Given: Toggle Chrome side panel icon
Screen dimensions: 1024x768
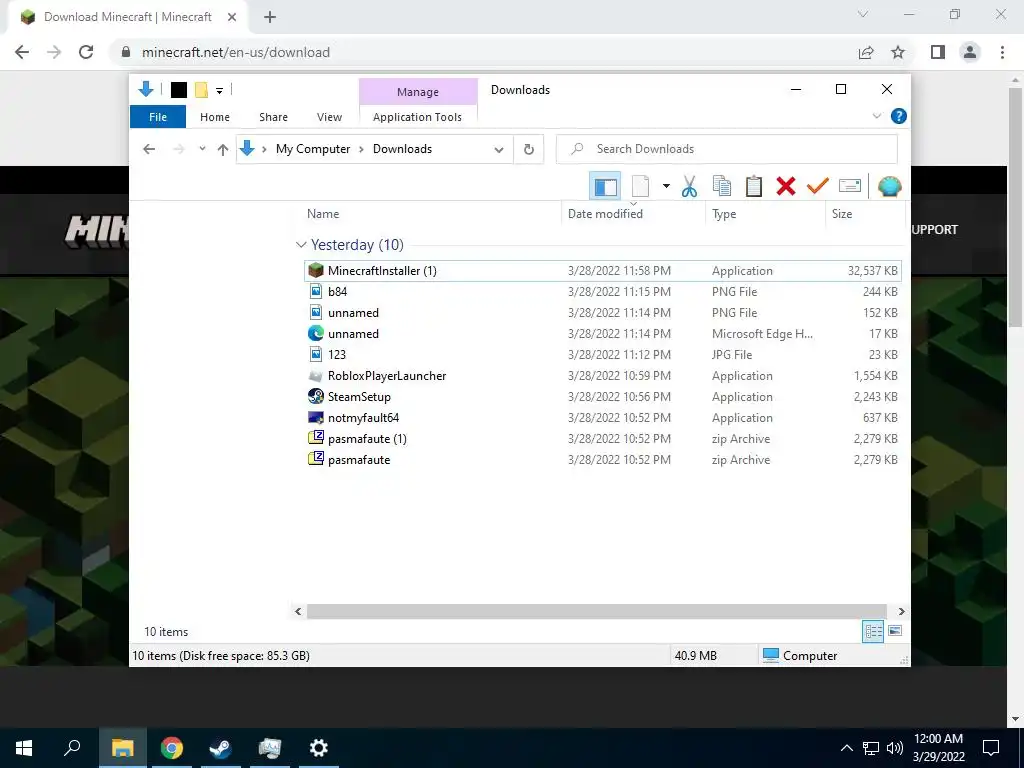Looking at the screenshot, I should pos(938,52).
